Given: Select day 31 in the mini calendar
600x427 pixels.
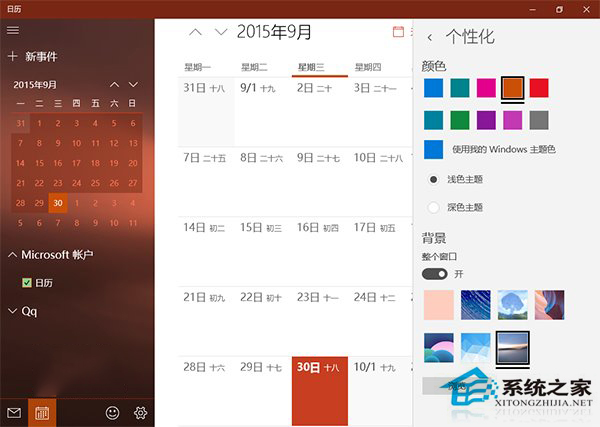Looking at the screenshot, I should [21, 123].
